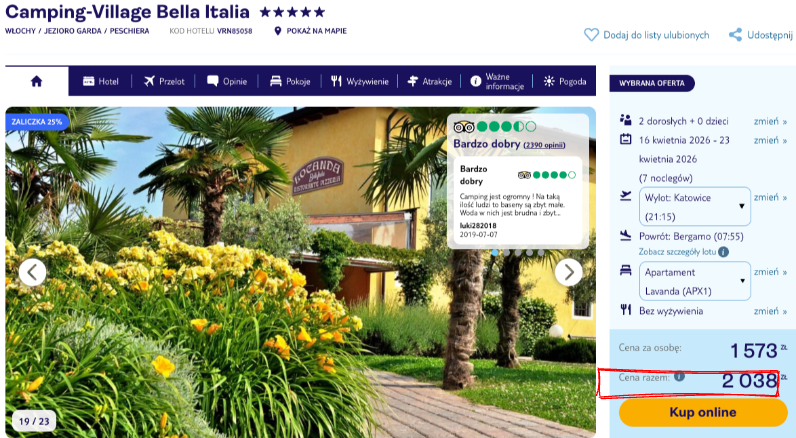Go to previous photo with left arrow
The width and height of the screenshot is (796, 438).
coord(32,273)
